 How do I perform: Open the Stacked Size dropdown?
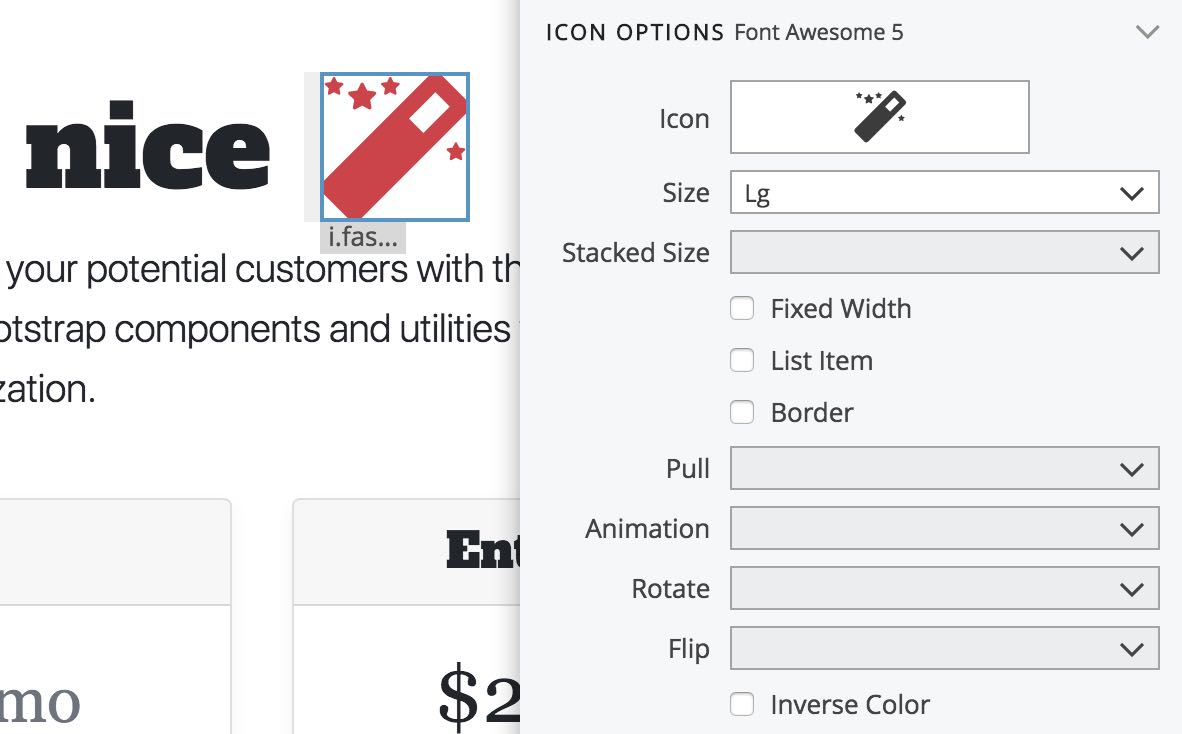(944, 252)
